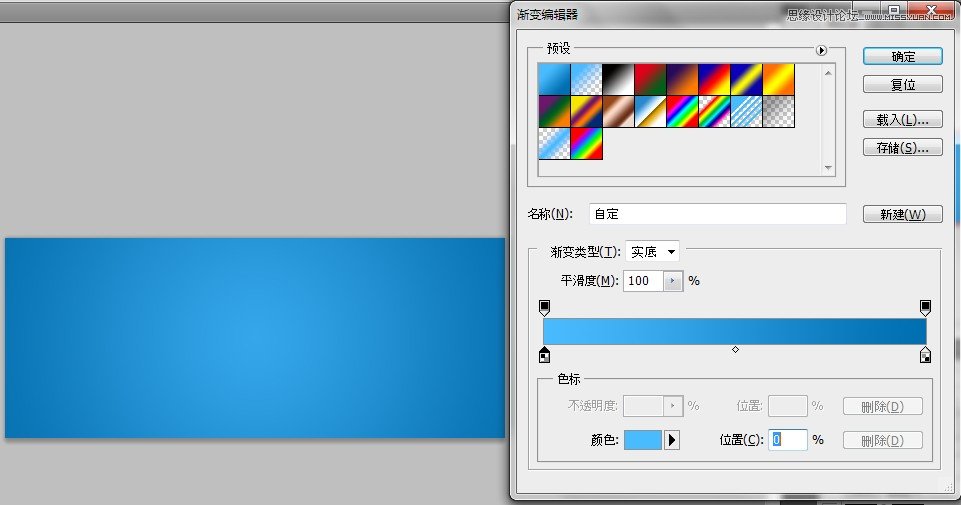Pick the copper gradient preset
This screenshot has width=961, height=505.
tap(618, 111)
